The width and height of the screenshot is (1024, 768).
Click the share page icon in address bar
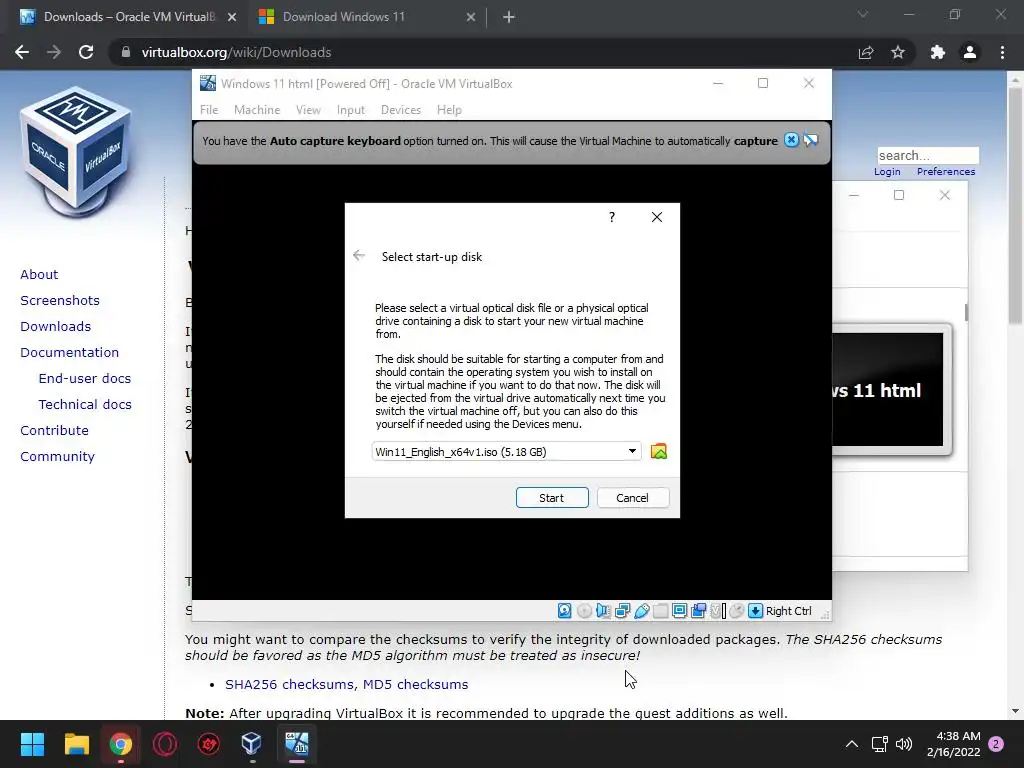[866, 52]
